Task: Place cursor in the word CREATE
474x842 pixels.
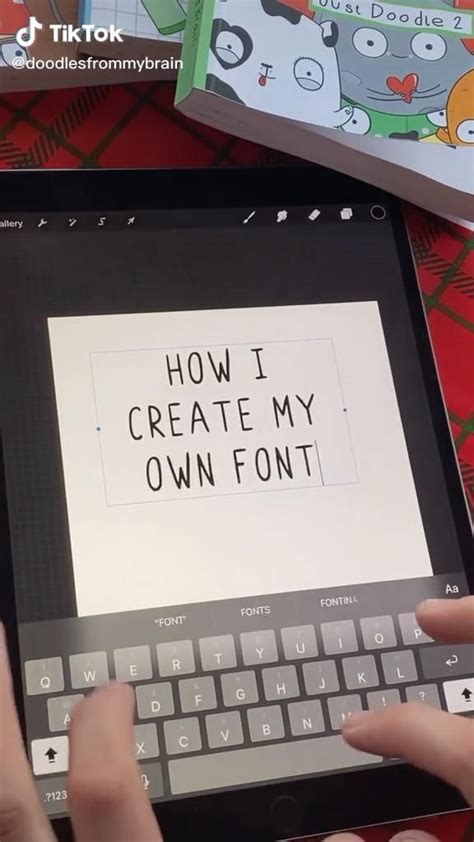Action: click(191, 420)
